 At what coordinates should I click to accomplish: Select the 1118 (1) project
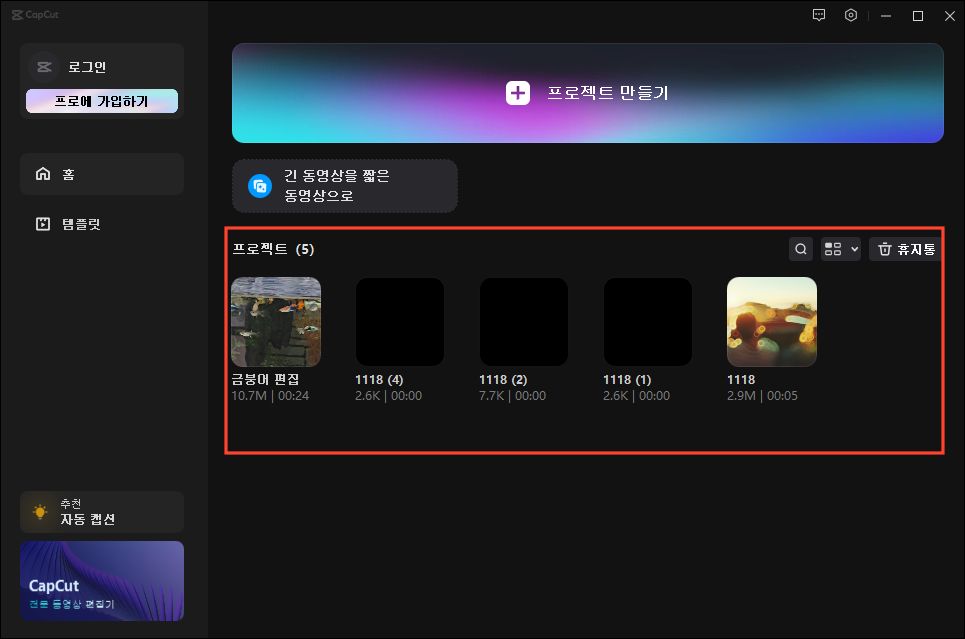point(647,321)
